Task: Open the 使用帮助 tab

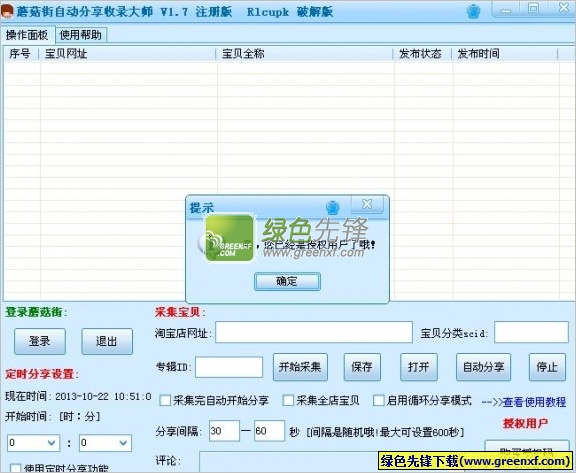Action: coord(81,35)
